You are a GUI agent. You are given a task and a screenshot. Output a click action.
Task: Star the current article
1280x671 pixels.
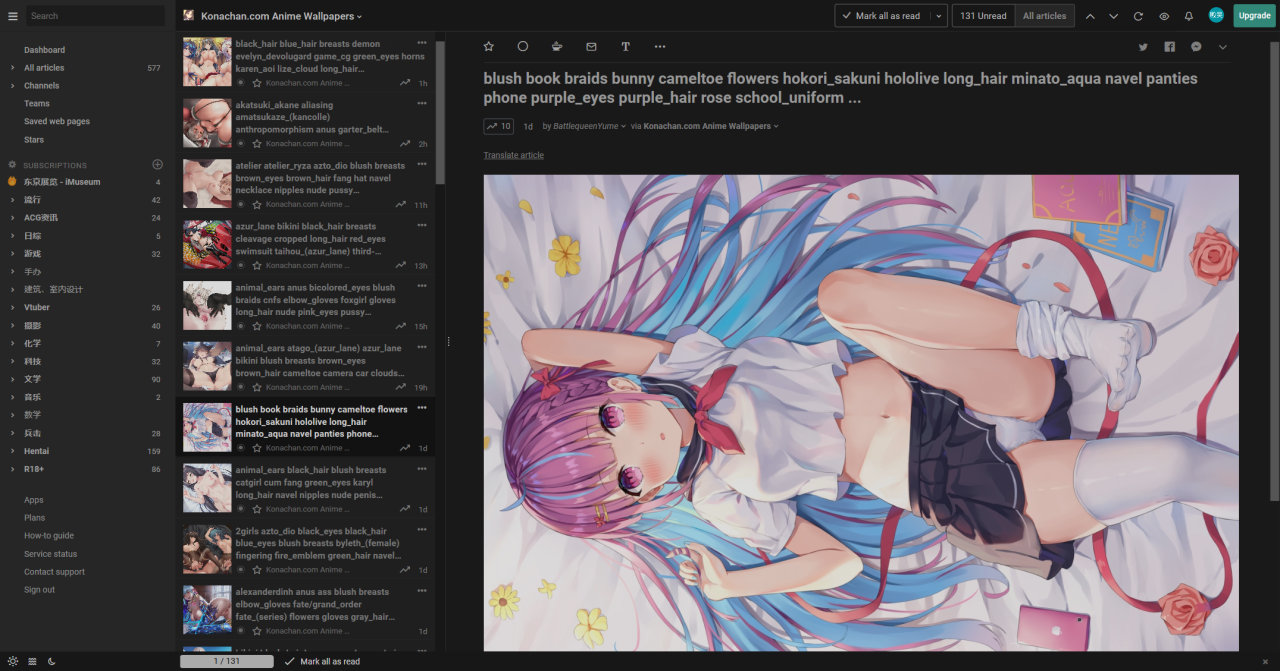pyautogui.click(x=488, y=46)
